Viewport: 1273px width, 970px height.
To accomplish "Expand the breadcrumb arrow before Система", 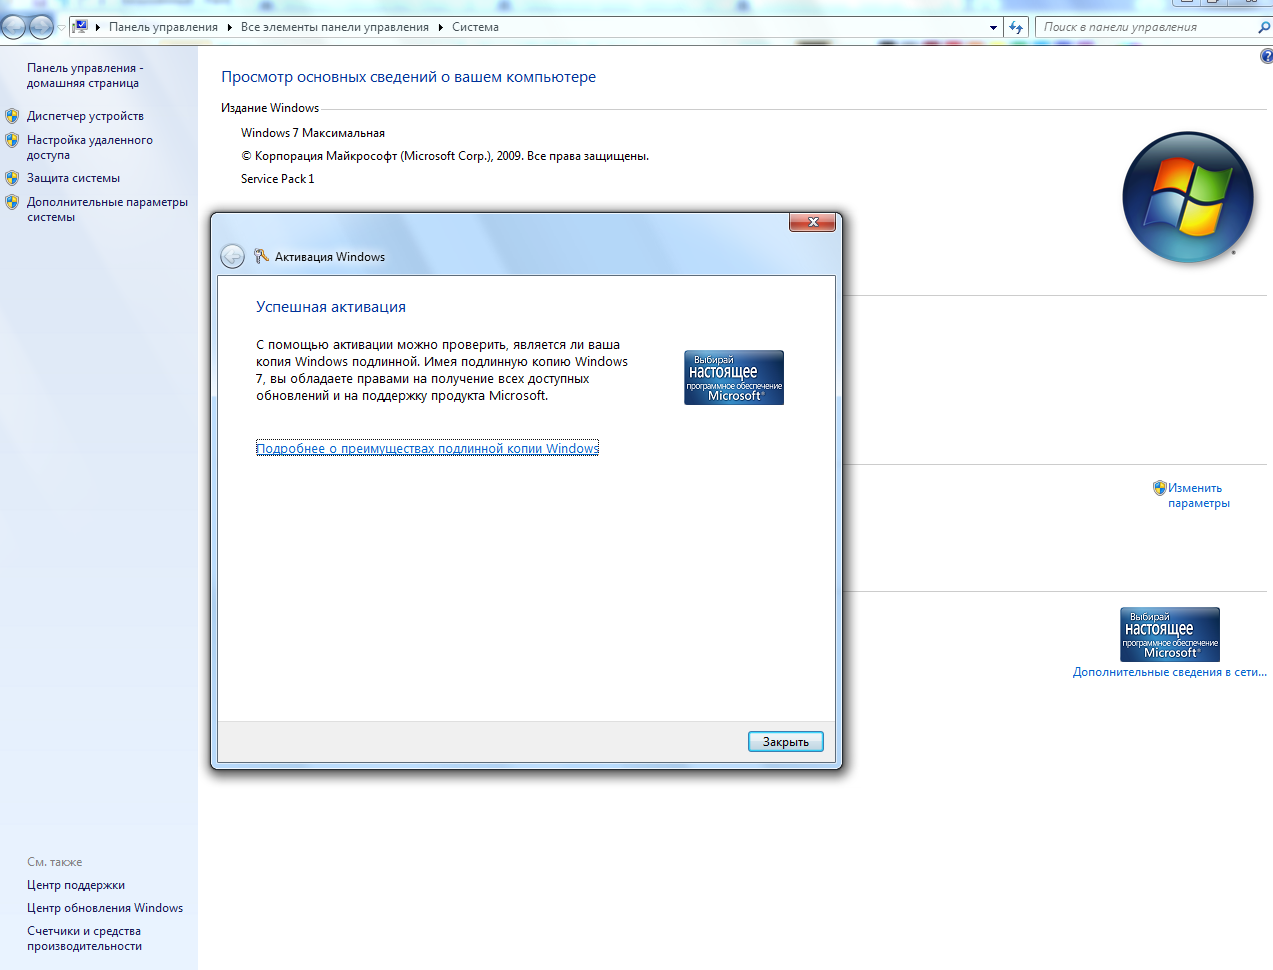I will (441, 28).
